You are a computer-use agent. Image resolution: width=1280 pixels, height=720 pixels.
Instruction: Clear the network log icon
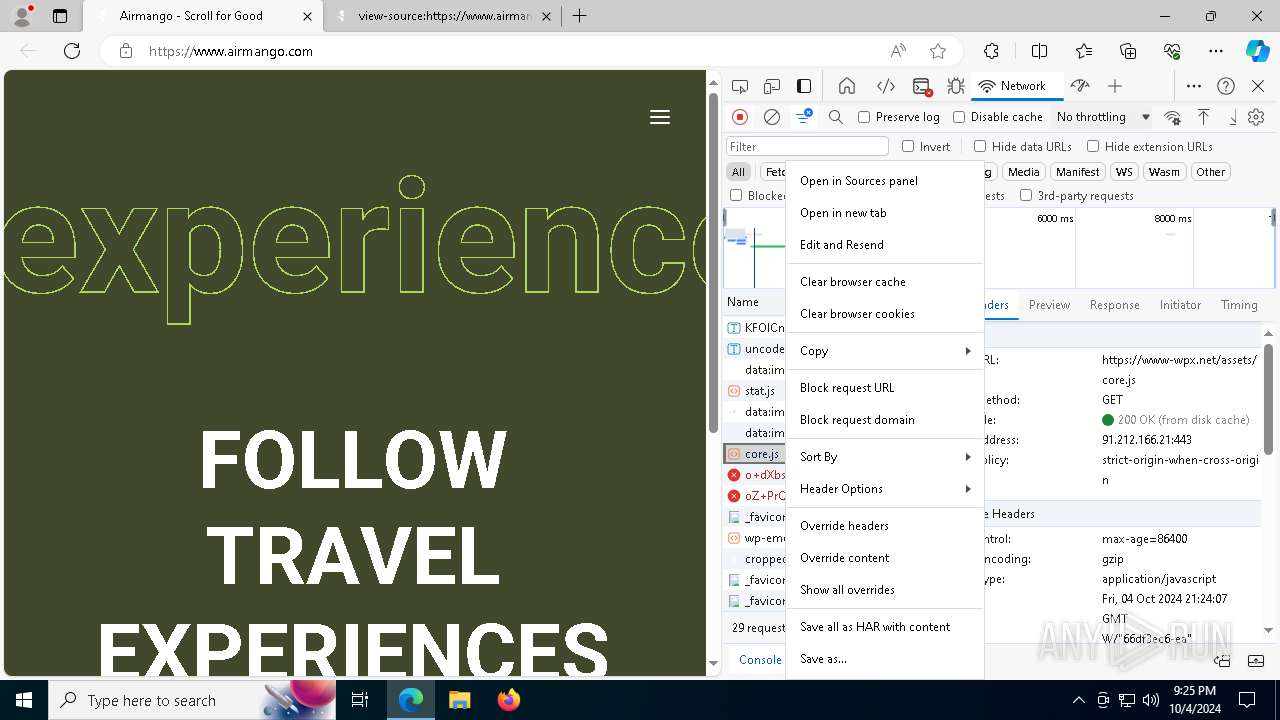click(772, 117)
